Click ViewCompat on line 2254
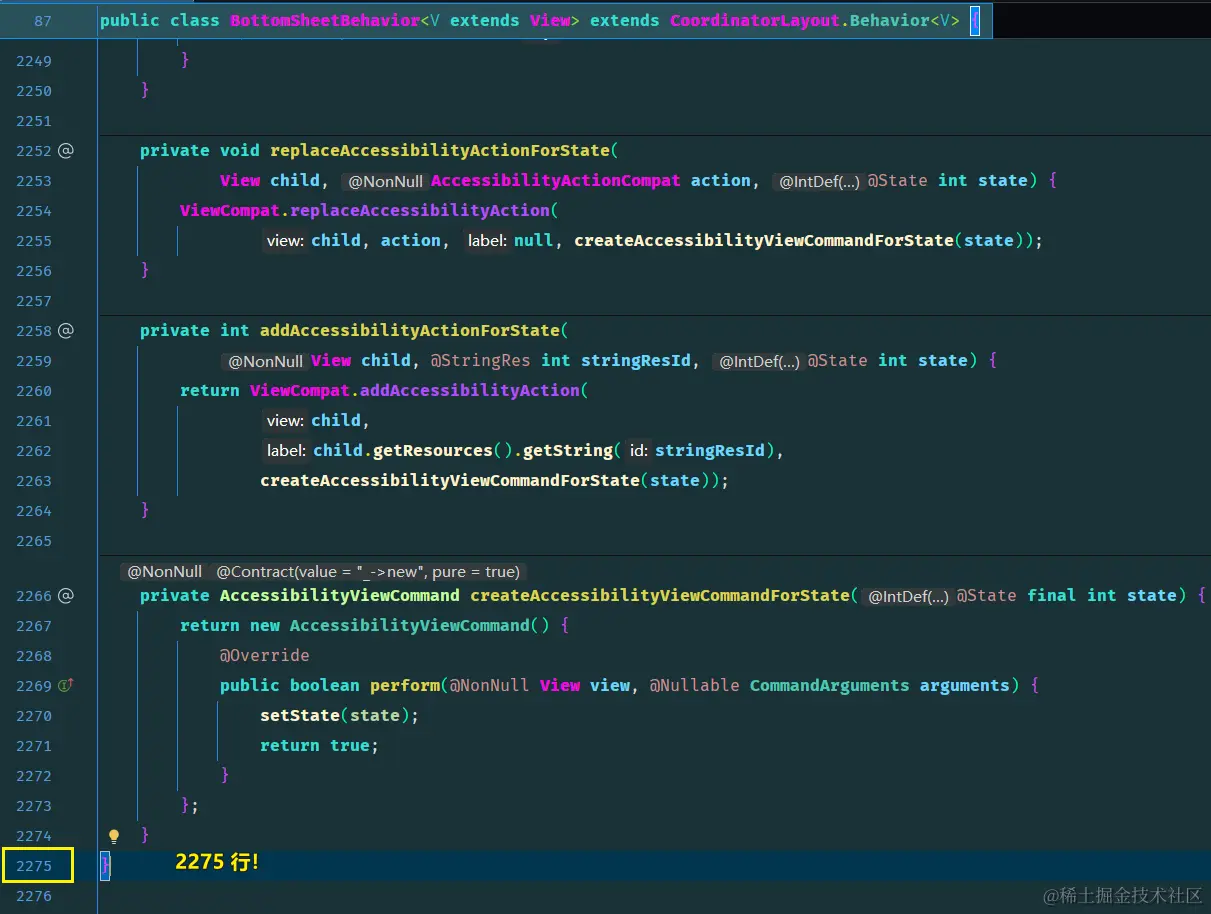The image size is (1211, 914). [229, 211]
